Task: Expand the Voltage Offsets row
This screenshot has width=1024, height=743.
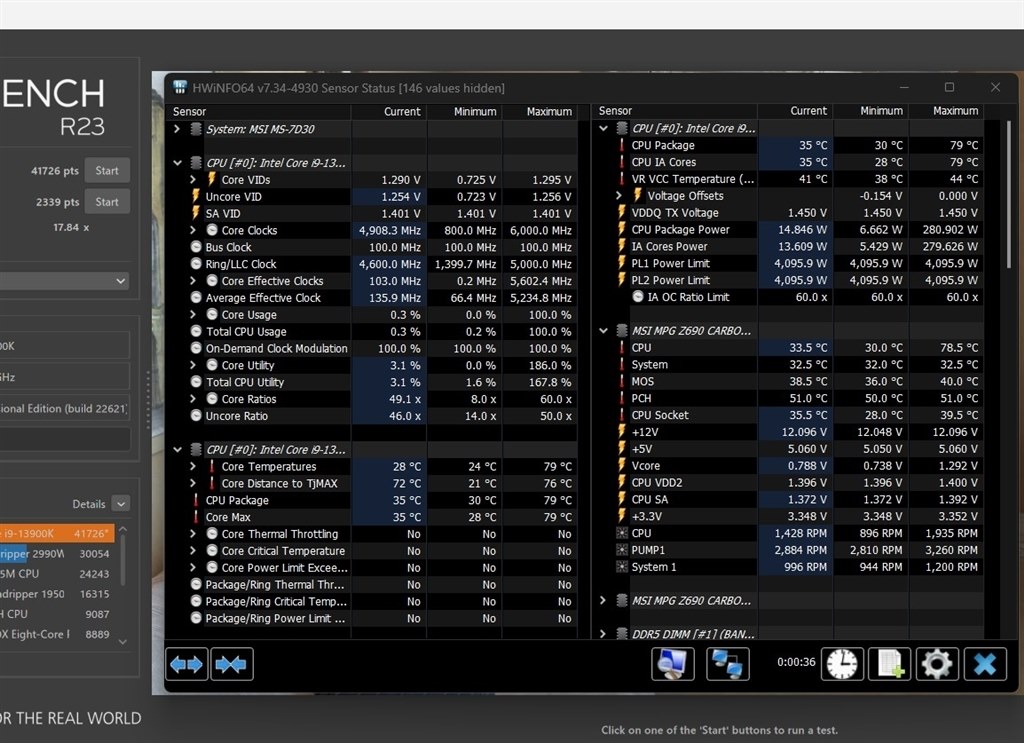Action: pos(618,195)
